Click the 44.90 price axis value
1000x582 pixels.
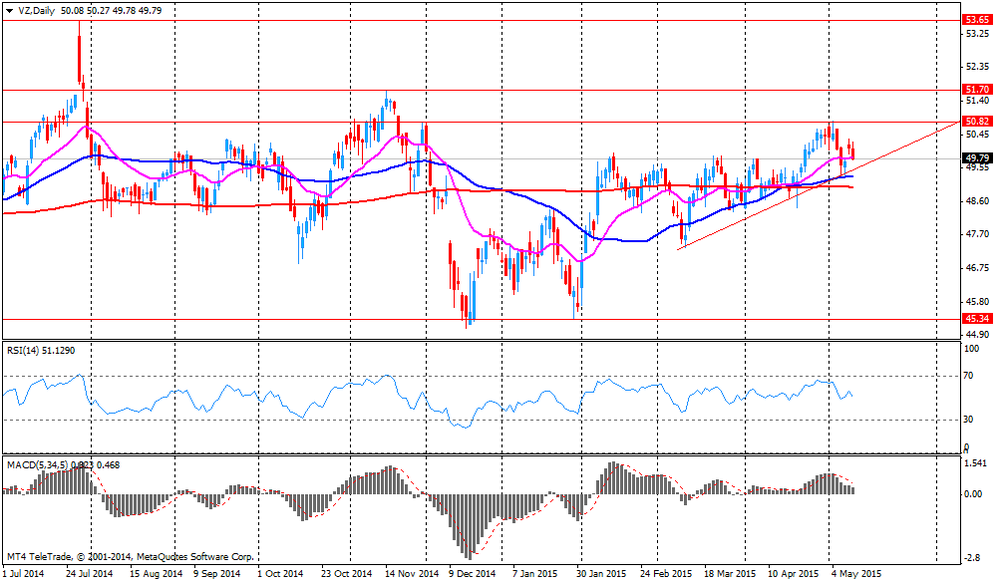978,334
